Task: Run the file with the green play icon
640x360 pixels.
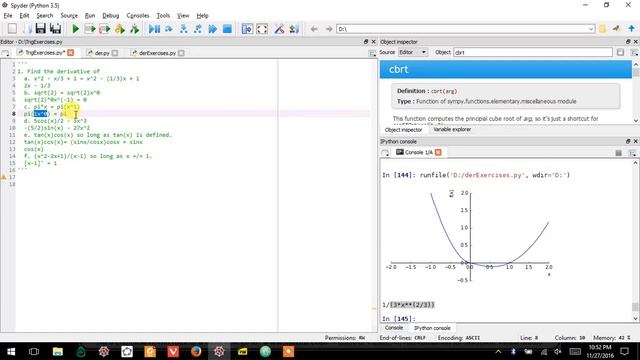Action: tap(76, 29)
